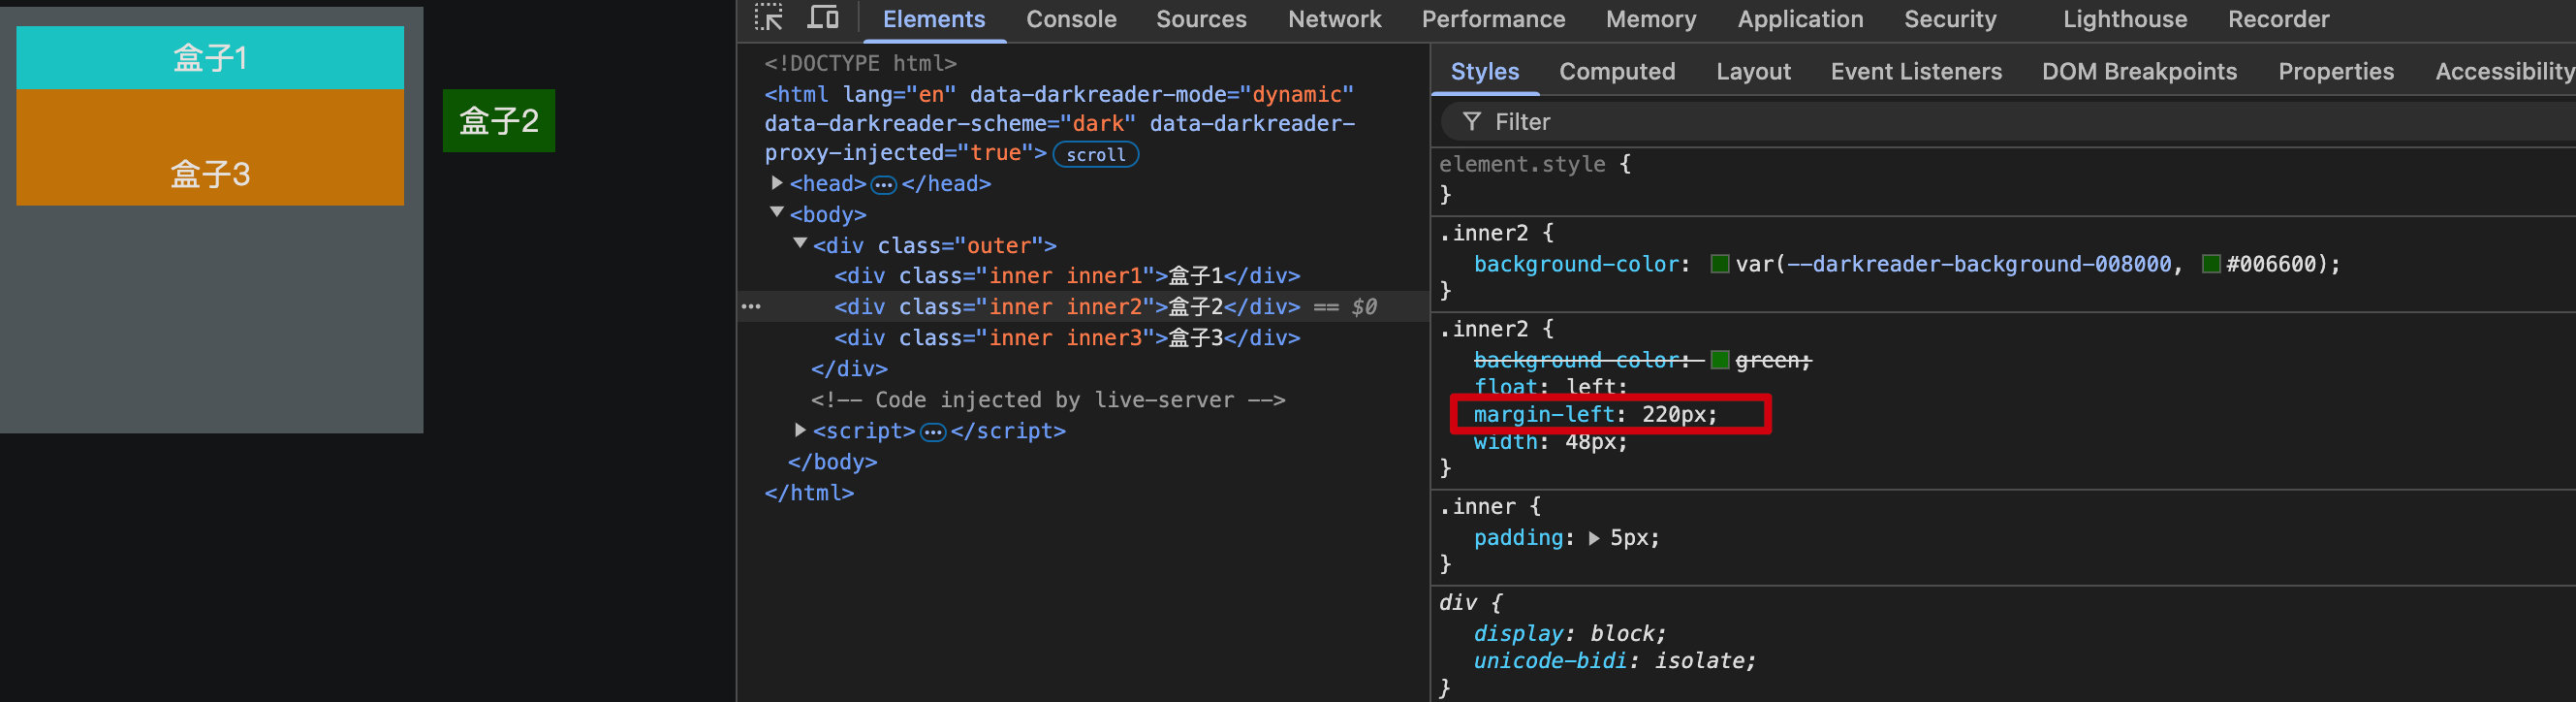This screenshot has height=702, width=2576.
Task: Open the DOM Breakpoints sub-tab
Action: [2139, 72]
